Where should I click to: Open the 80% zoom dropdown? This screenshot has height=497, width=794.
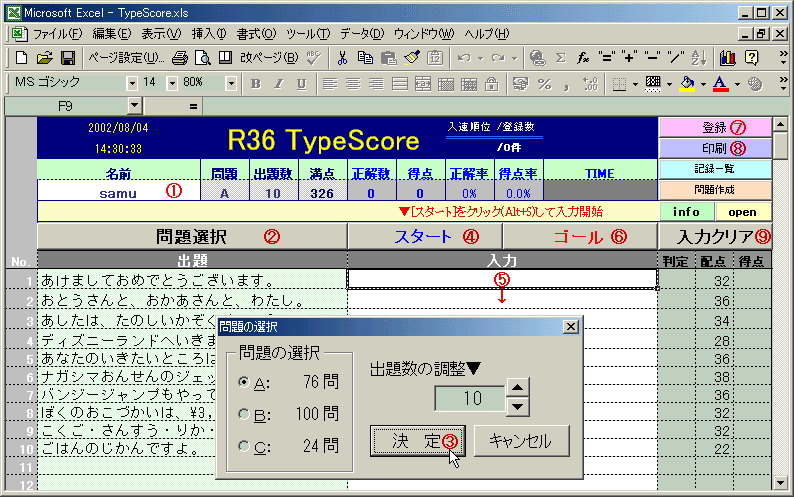point(227,83)
